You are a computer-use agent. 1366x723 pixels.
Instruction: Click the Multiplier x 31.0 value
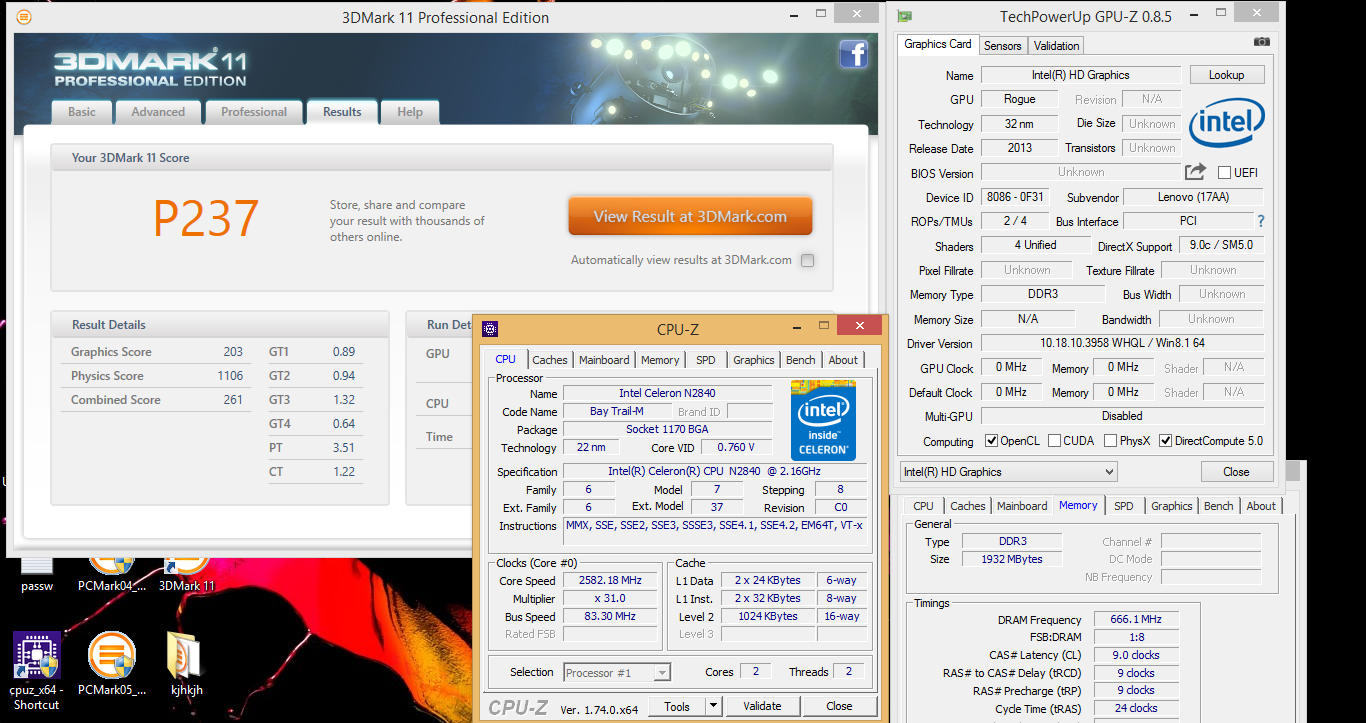coord(610,598)
